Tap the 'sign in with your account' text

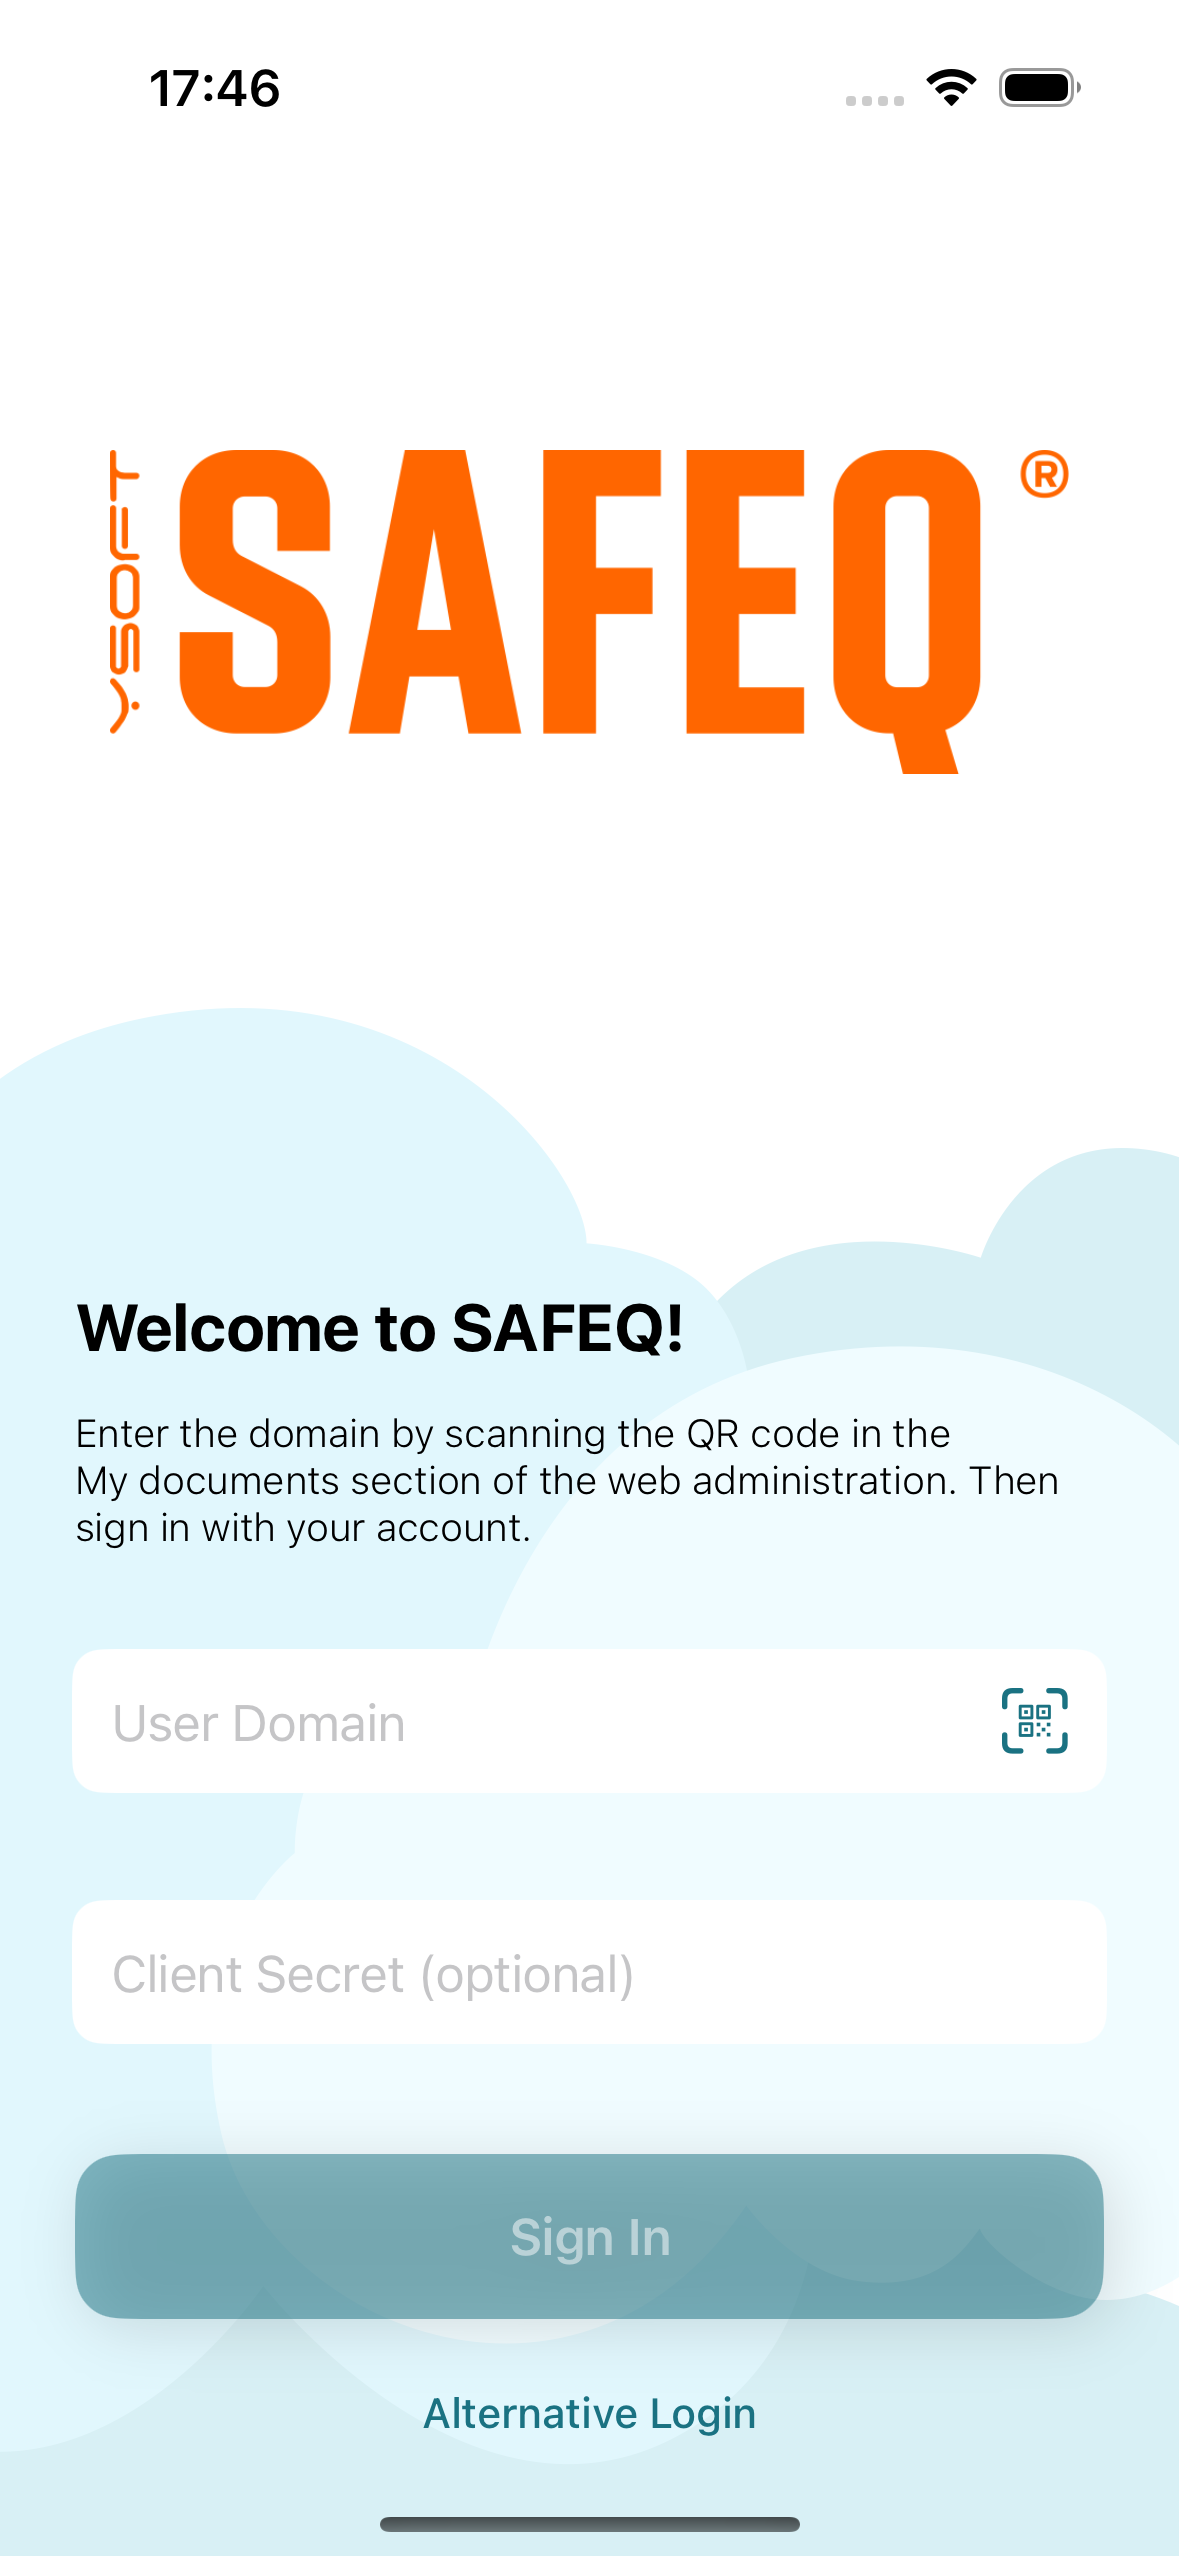[303, 1528]
